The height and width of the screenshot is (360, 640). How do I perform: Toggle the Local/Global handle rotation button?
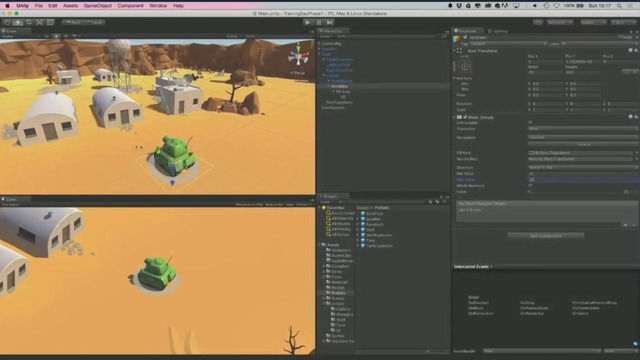coord(95,22)
